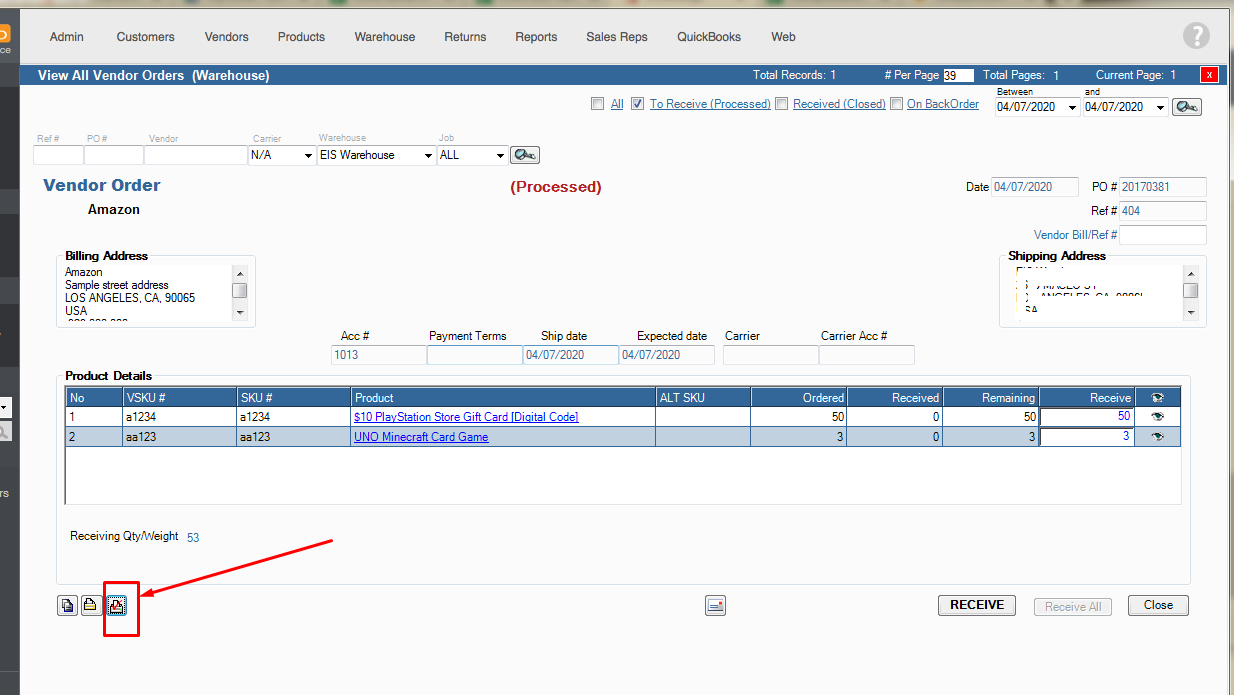
Task: Click the search icon beside Job dropdown
Action: click(x=524, y=155)
